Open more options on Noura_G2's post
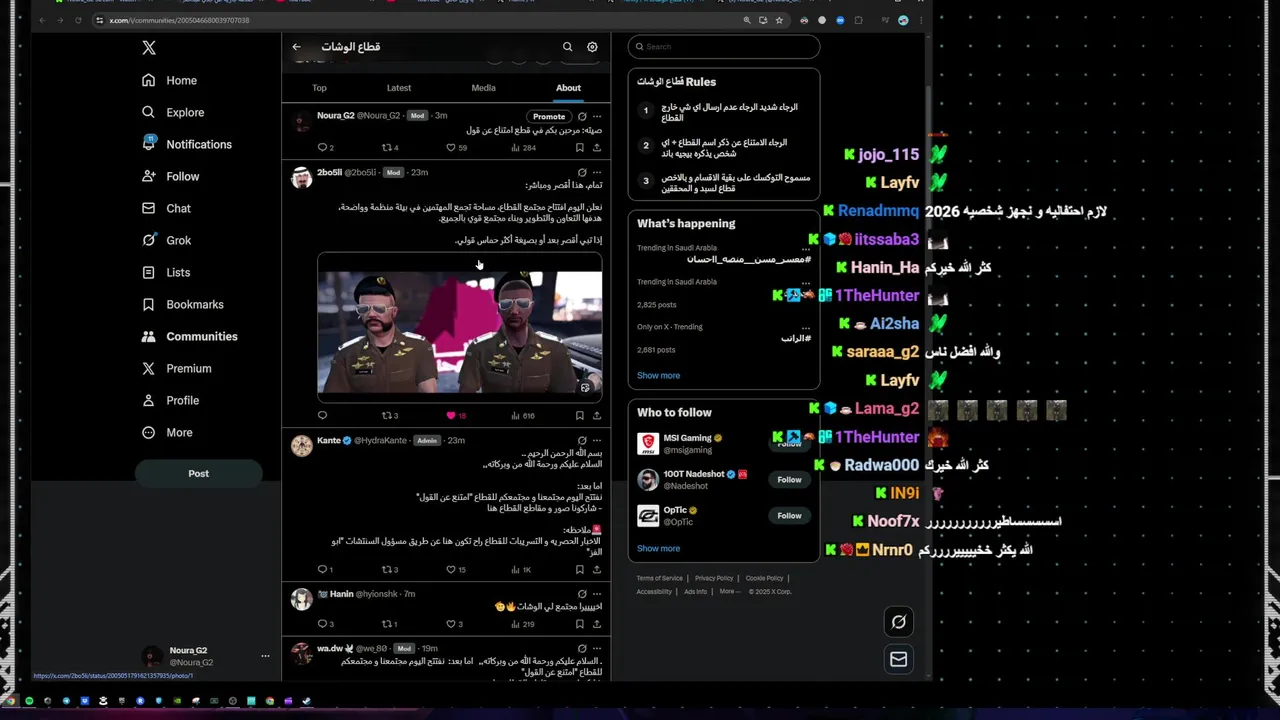Image resolution: width=1280 pixels, height=720 pixels. coord(597,116)
